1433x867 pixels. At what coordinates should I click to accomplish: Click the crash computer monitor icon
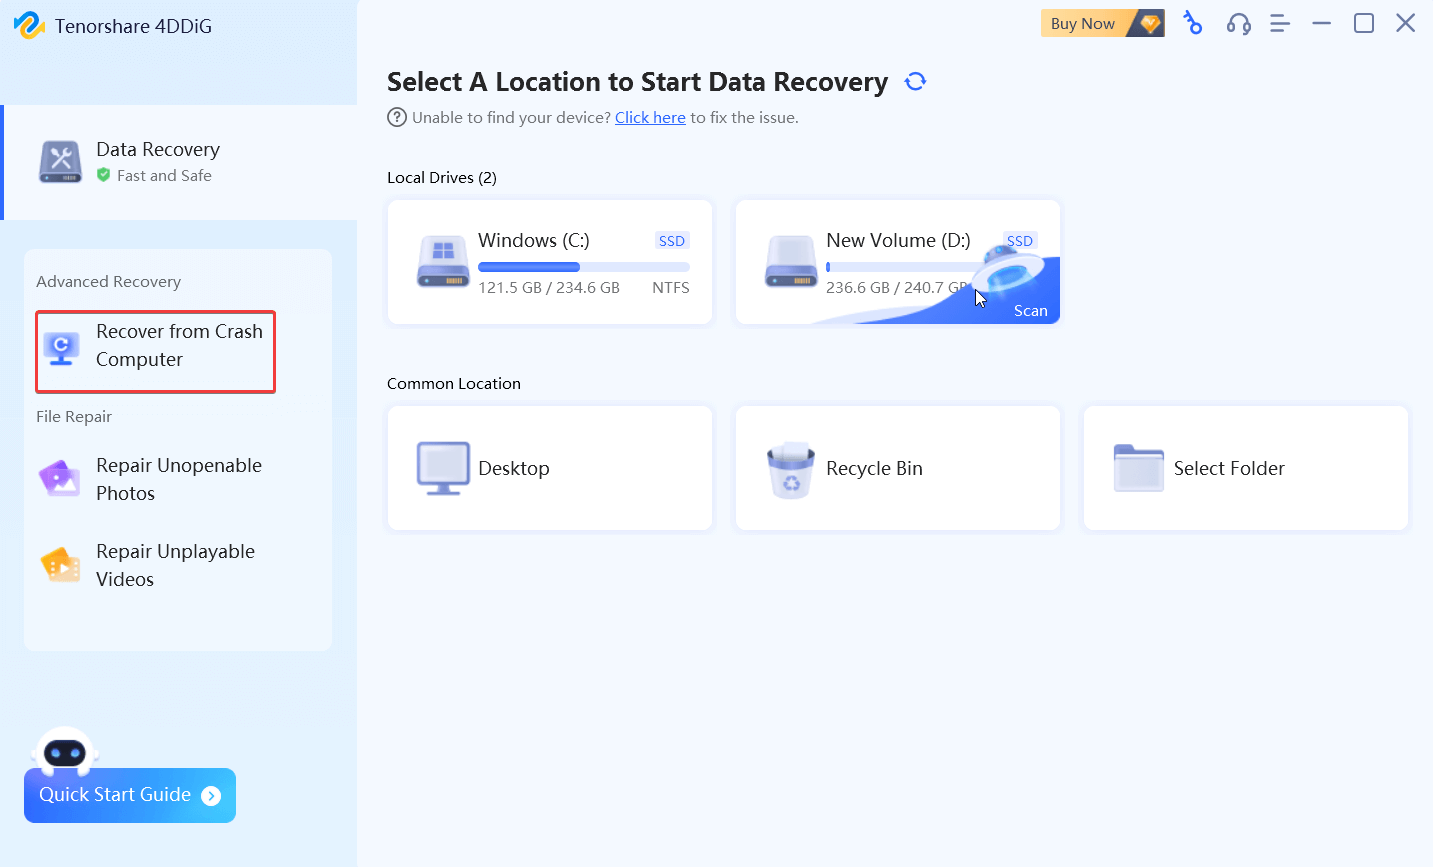tap(61, 348)
